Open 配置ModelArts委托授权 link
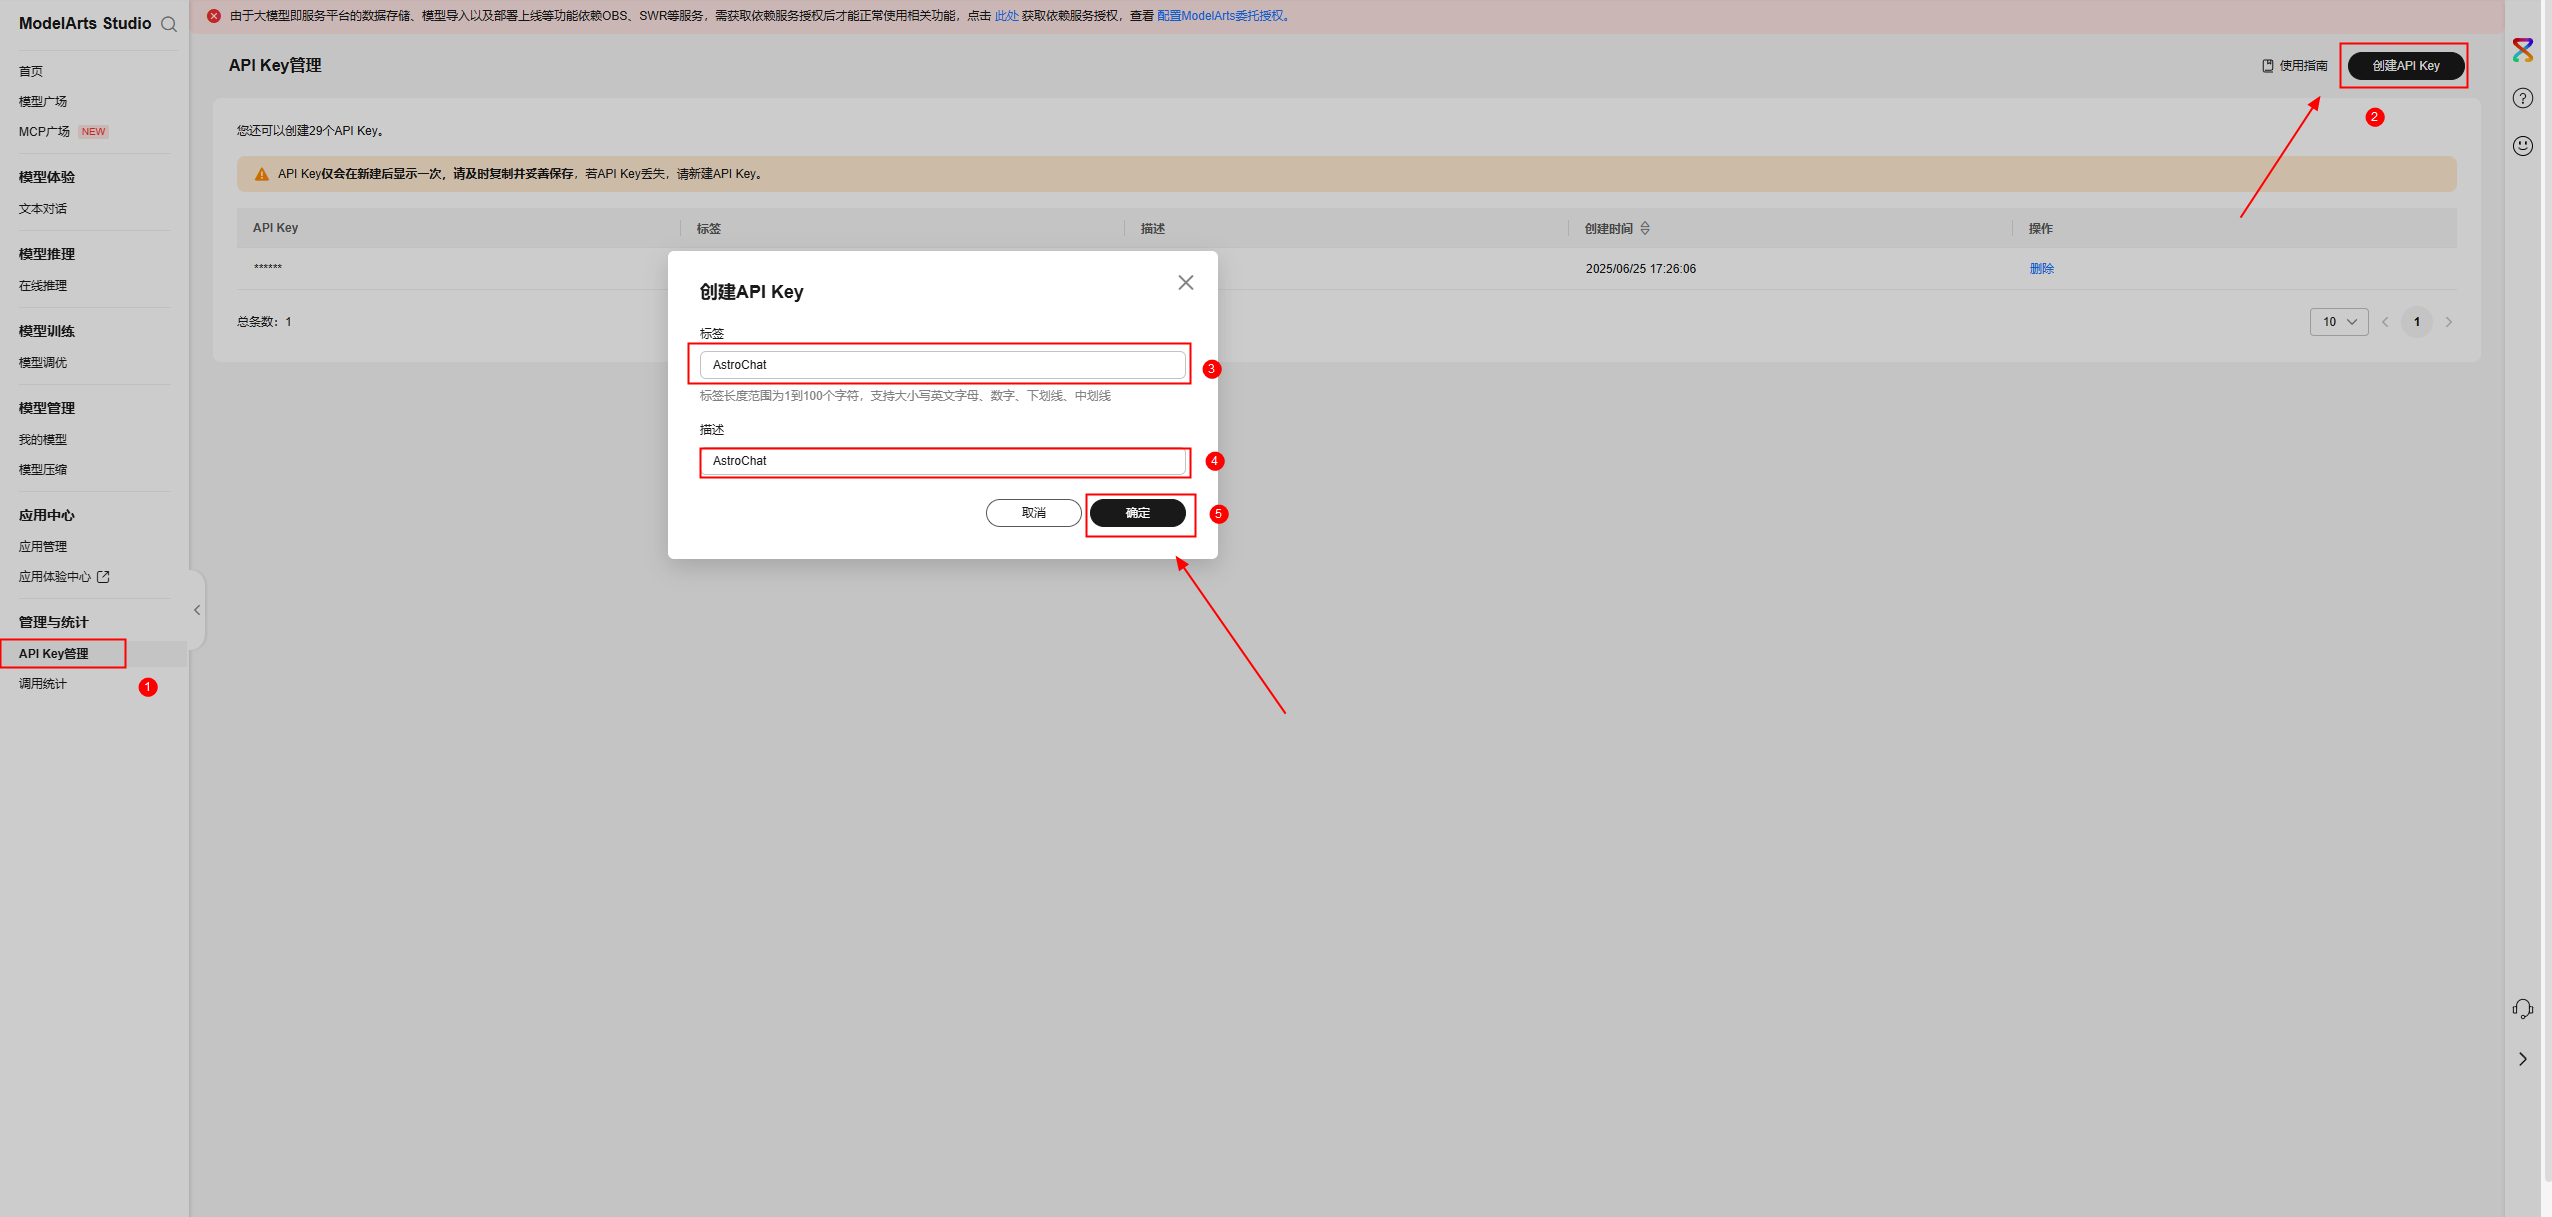 (x=1220, y=16)
